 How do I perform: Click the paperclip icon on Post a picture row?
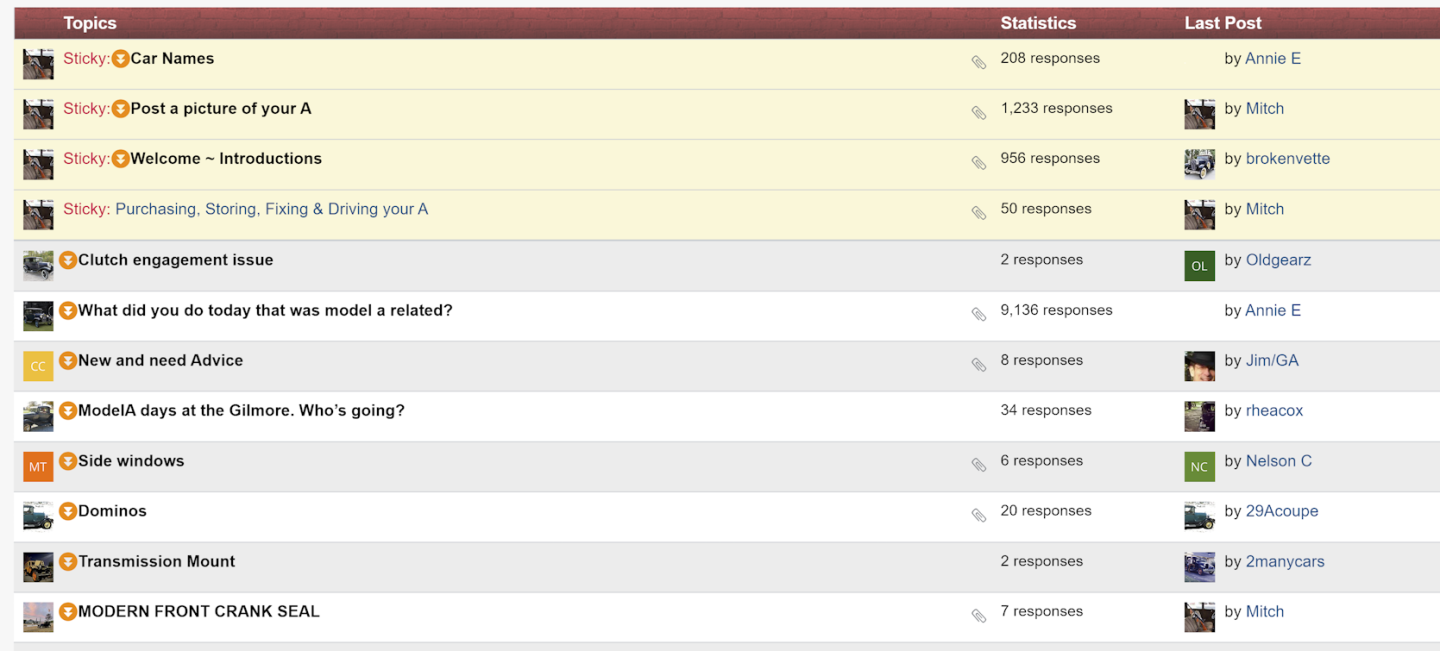(979, 113)
